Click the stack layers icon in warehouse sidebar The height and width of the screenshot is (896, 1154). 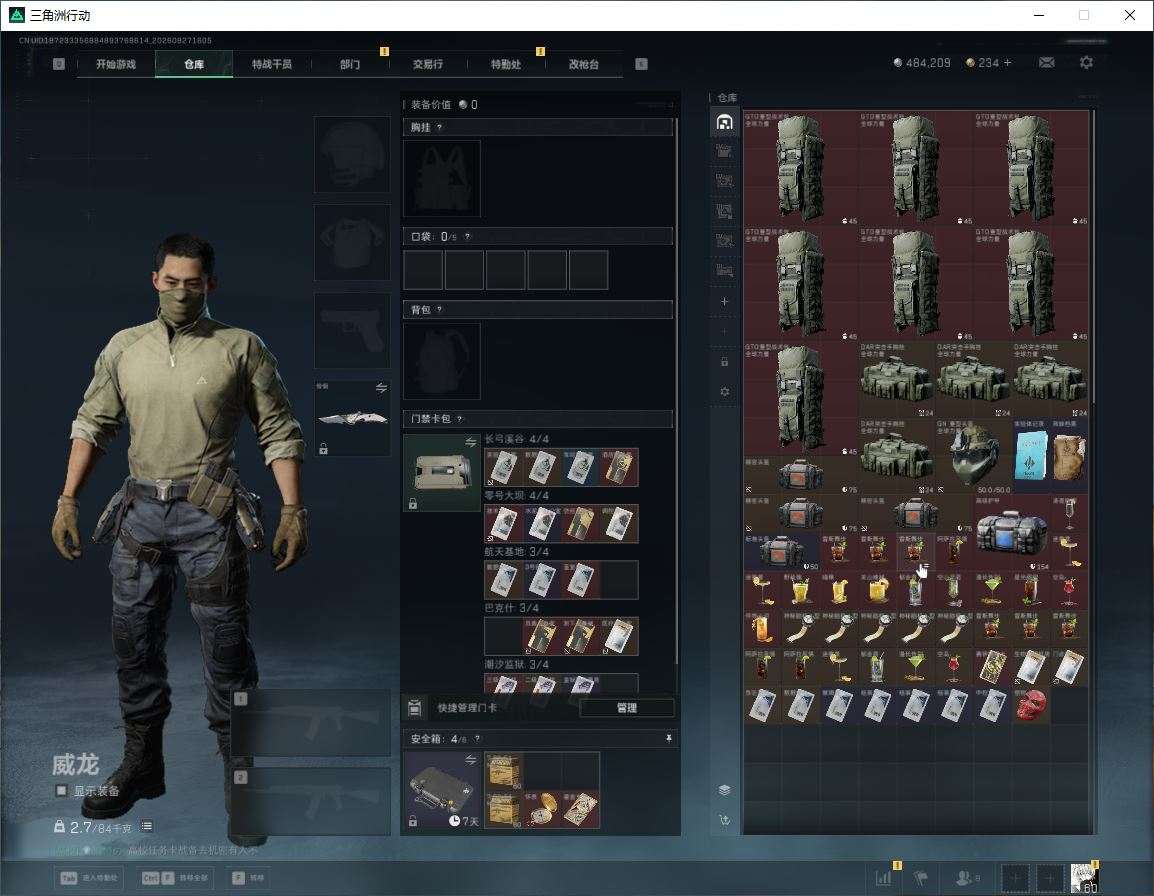click(724, 790)
